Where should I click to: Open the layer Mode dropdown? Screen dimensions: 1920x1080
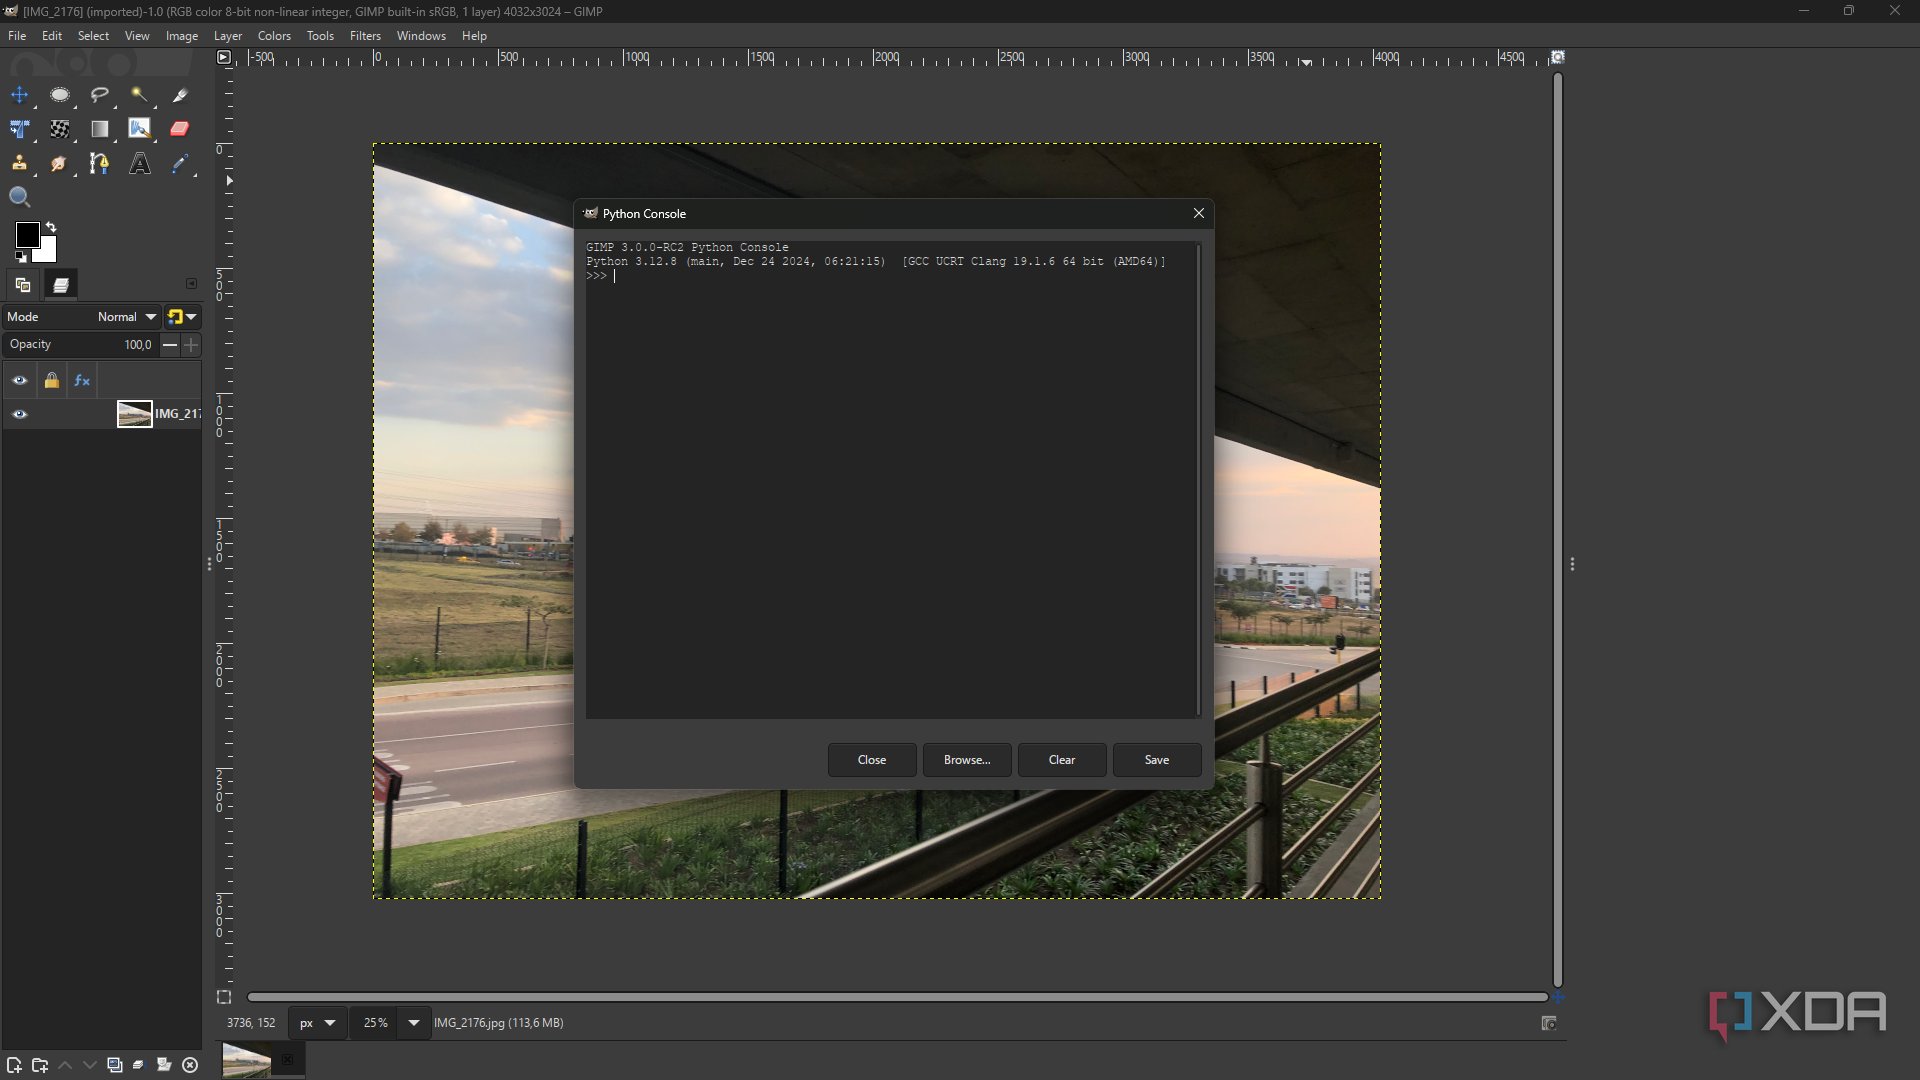click(82, 317)
